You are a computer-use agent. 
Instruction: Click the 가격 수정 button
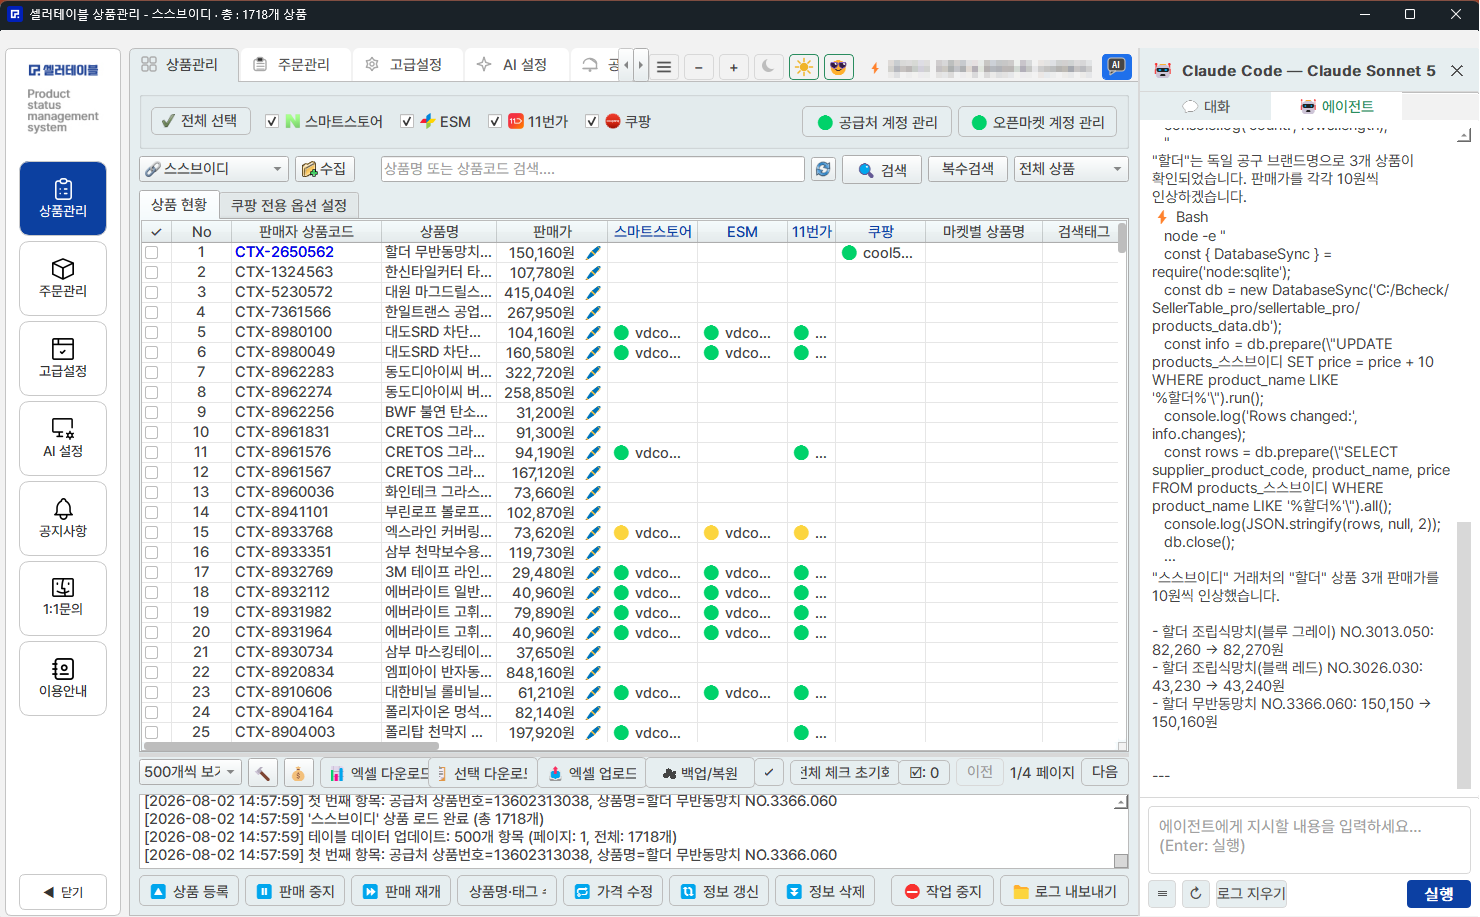[614, 891]
